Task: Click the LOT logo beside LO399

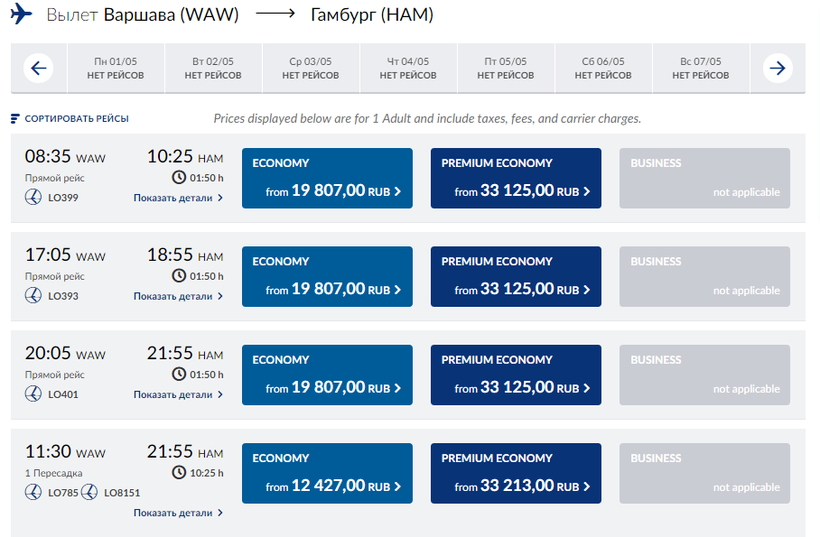Action: [x=33, y=198]
